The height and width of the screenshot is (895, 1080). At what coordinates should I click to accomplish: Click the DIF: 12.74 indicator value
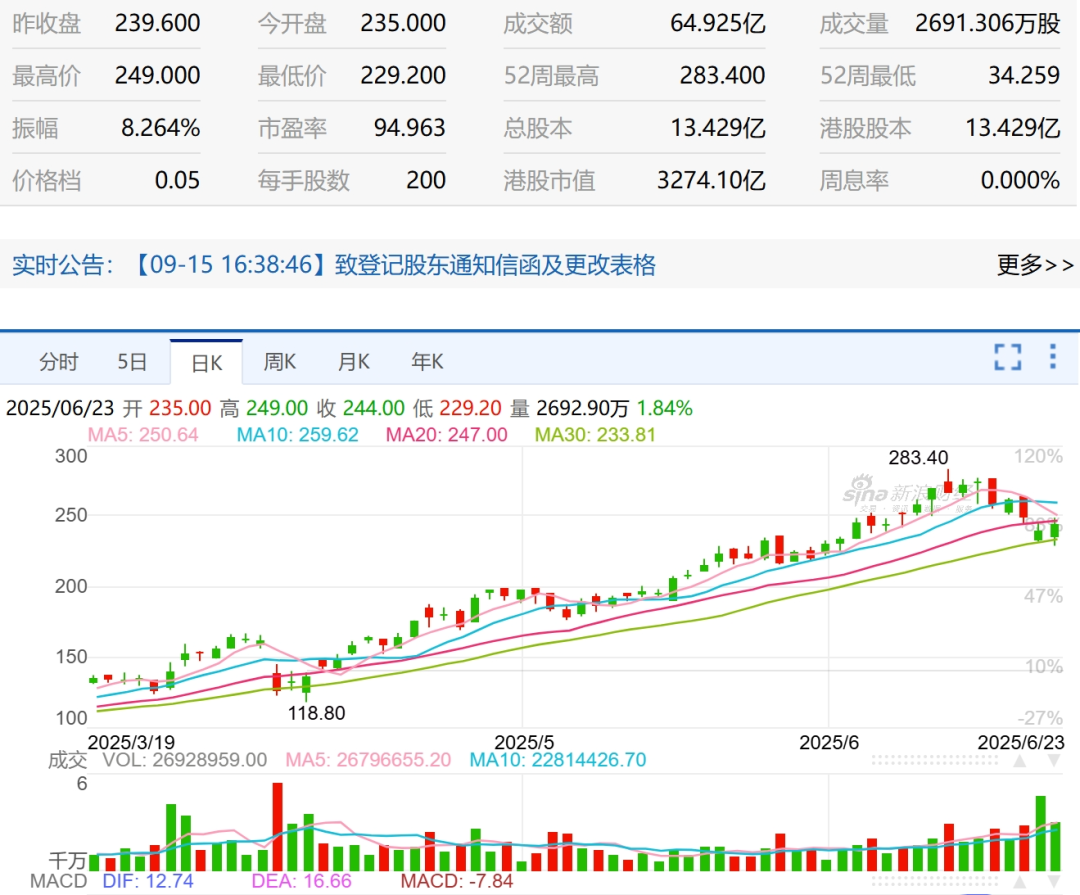coord(148,881)
